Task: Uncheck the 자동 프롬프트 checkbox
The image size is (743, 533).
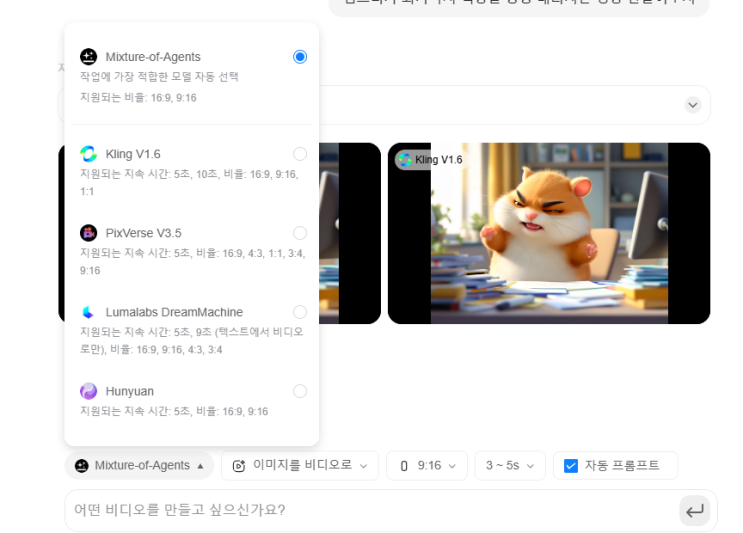Action: click(x=571, y=466)
